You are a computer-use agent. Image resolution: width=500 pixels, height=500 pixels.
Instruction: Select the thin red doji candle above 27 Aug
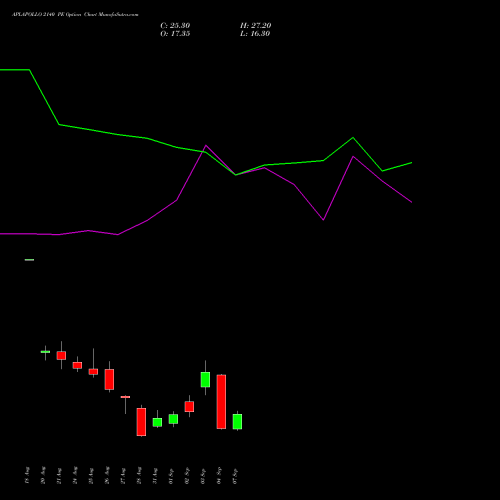(x=125, y=397)
